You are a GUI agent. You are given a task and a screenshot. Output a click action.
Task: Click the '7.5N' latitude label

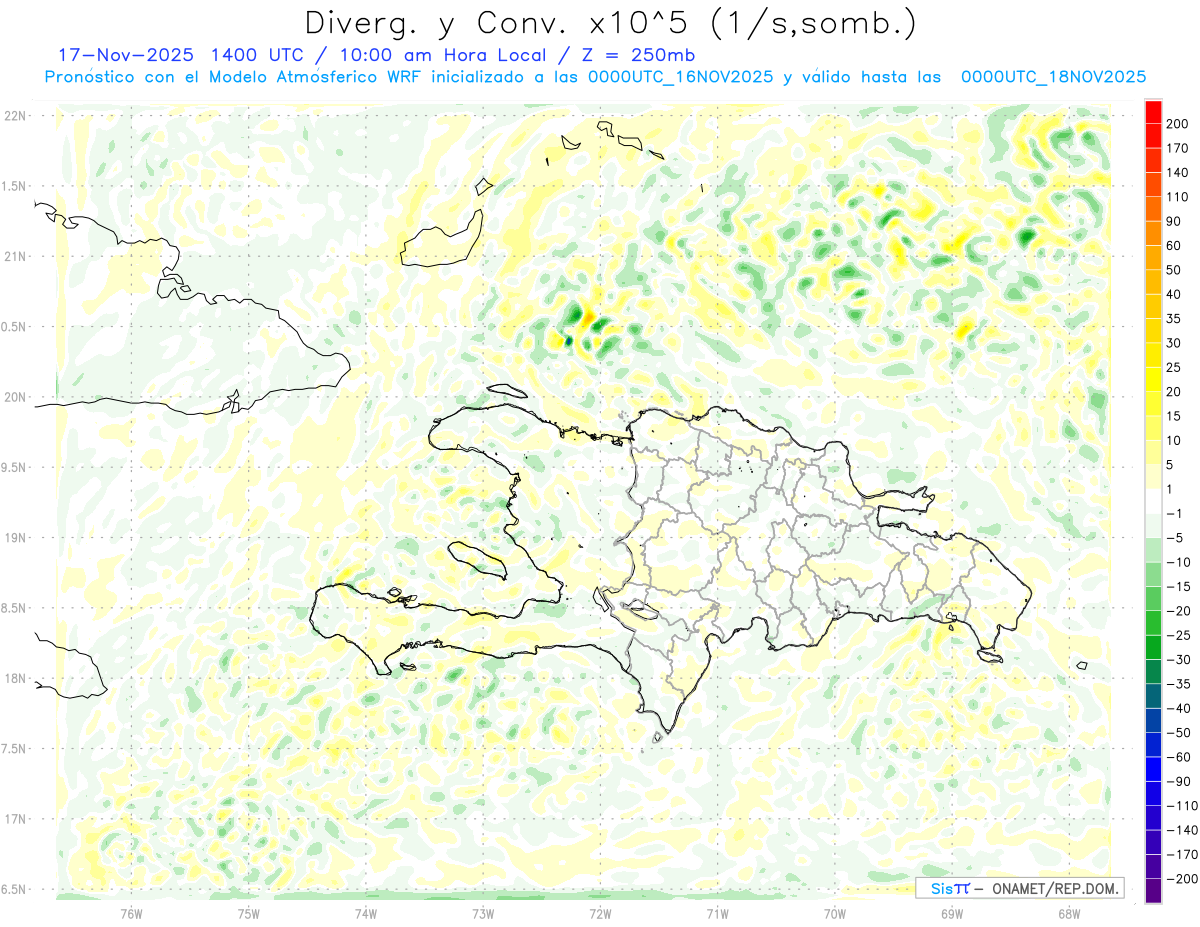pyautogui.click(x=12, y=749)
